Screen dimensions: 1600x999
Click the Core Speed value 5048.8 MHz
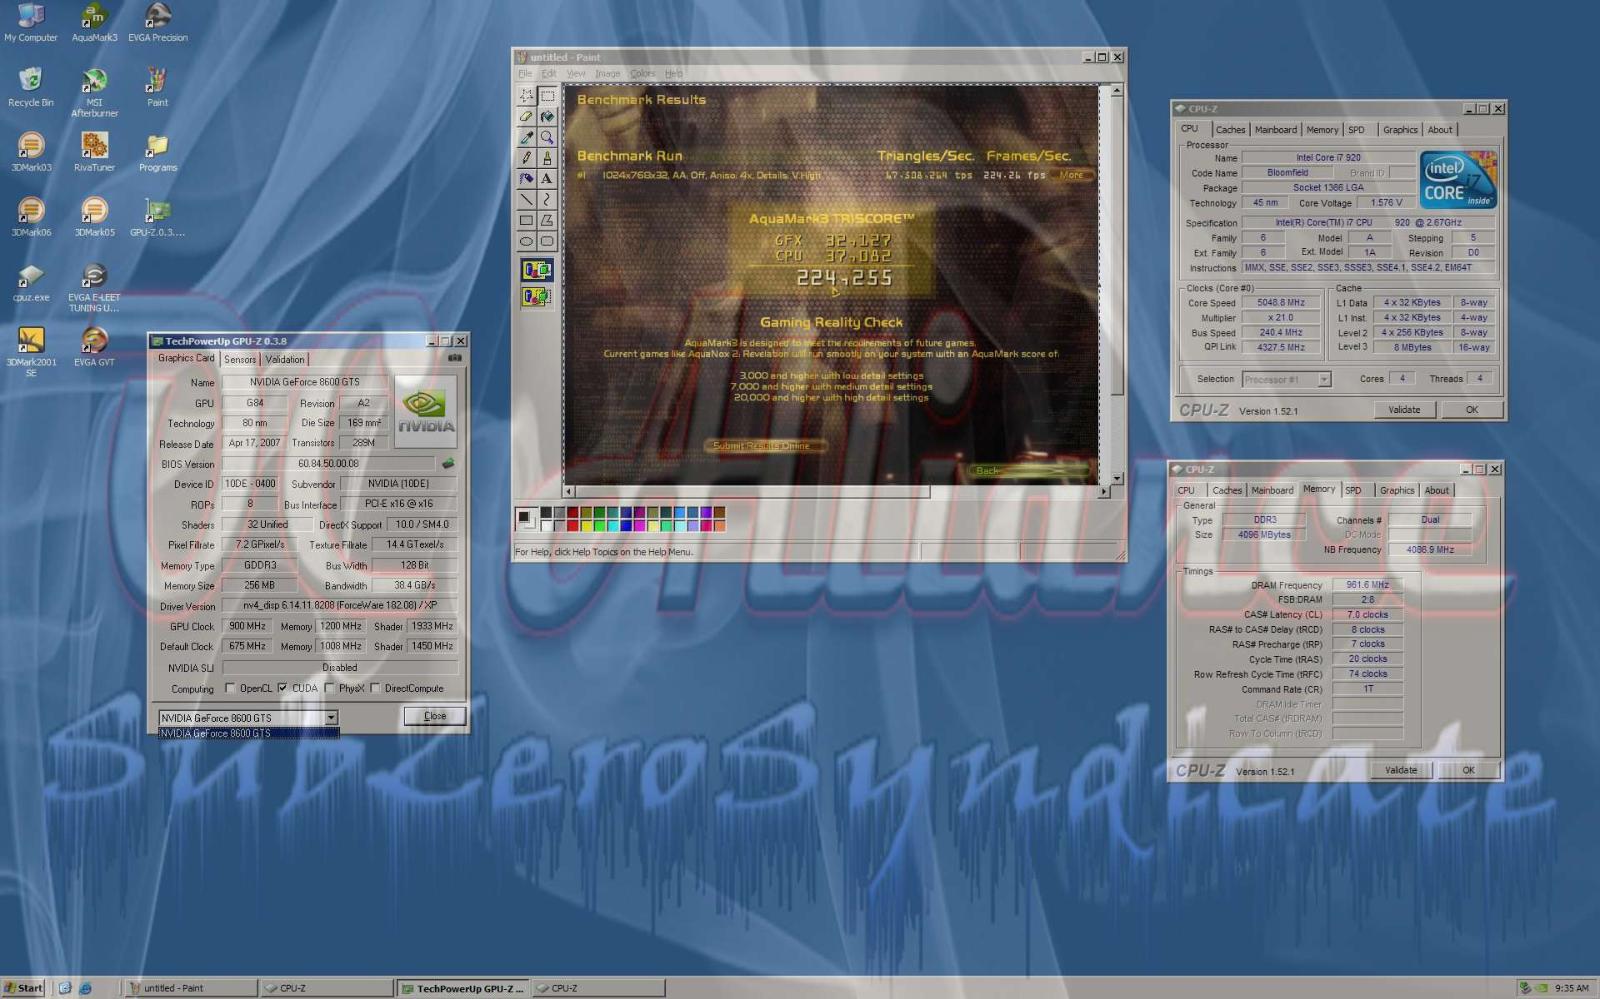point(1281,302)
